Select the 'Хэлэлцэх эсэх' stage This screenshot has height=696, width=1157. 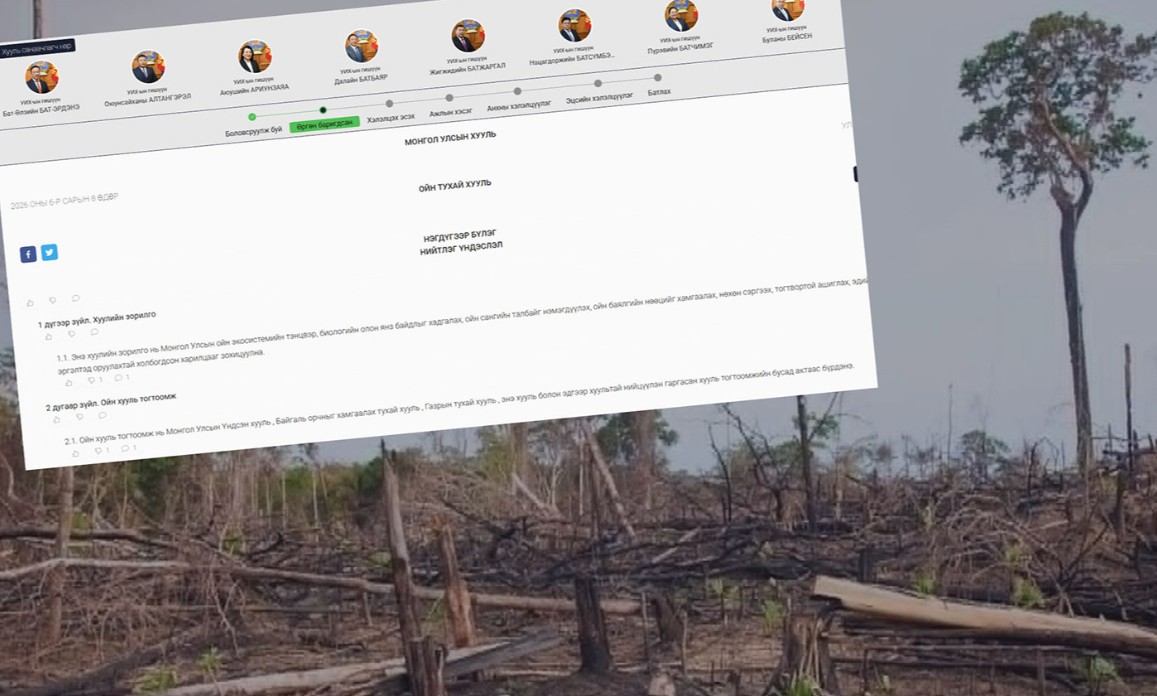pyautogui.click(x=390, y=118)
